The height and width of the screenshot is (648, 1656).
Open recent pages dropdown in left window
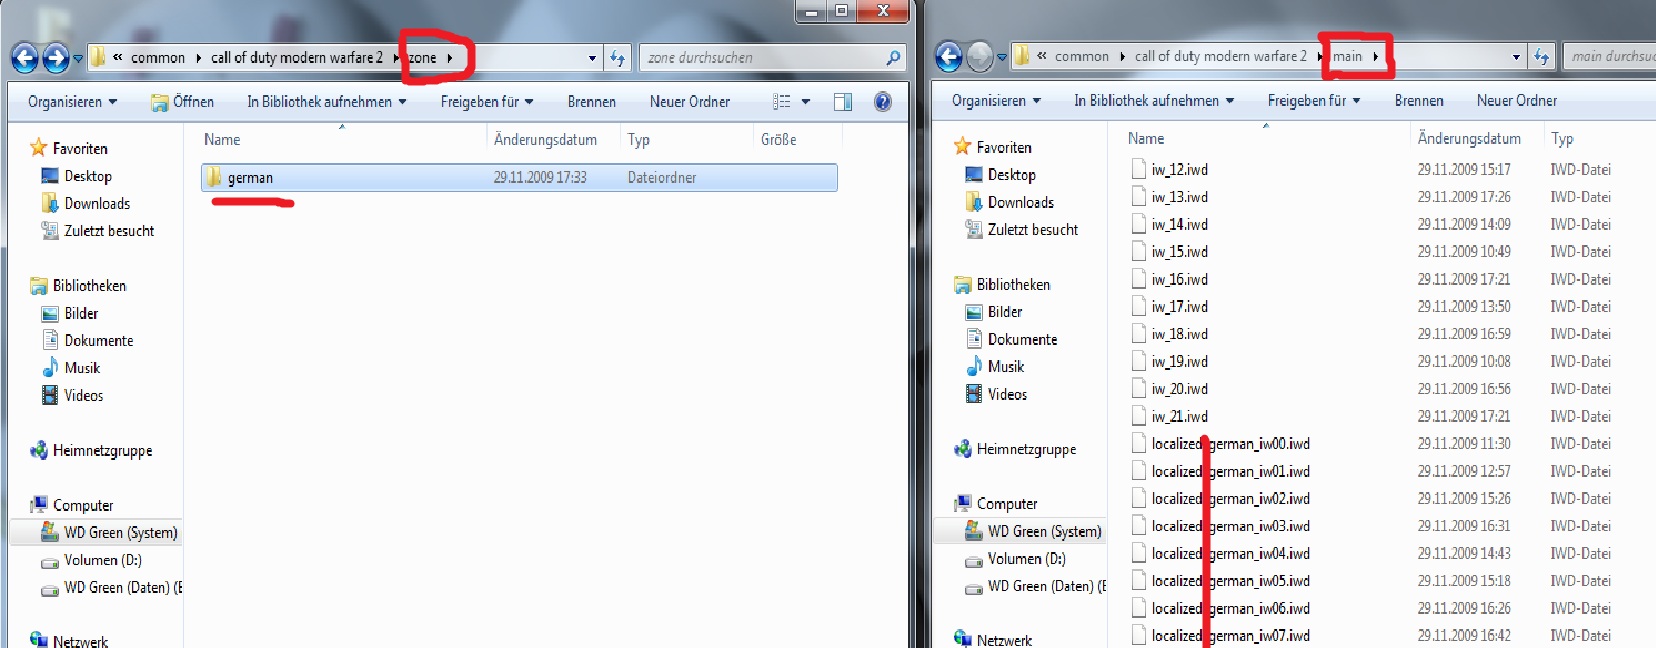(78, 59)
